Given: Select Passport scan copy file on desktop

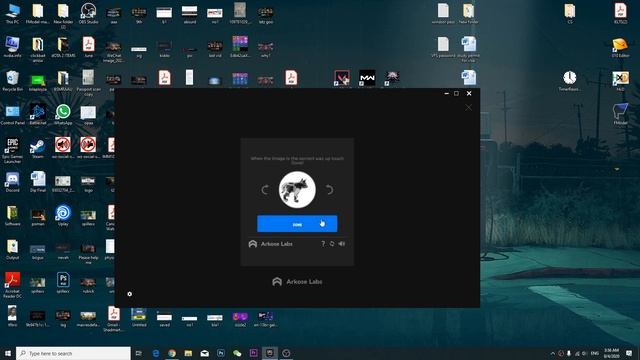Looking at the screenshot, I should point(88,83).
